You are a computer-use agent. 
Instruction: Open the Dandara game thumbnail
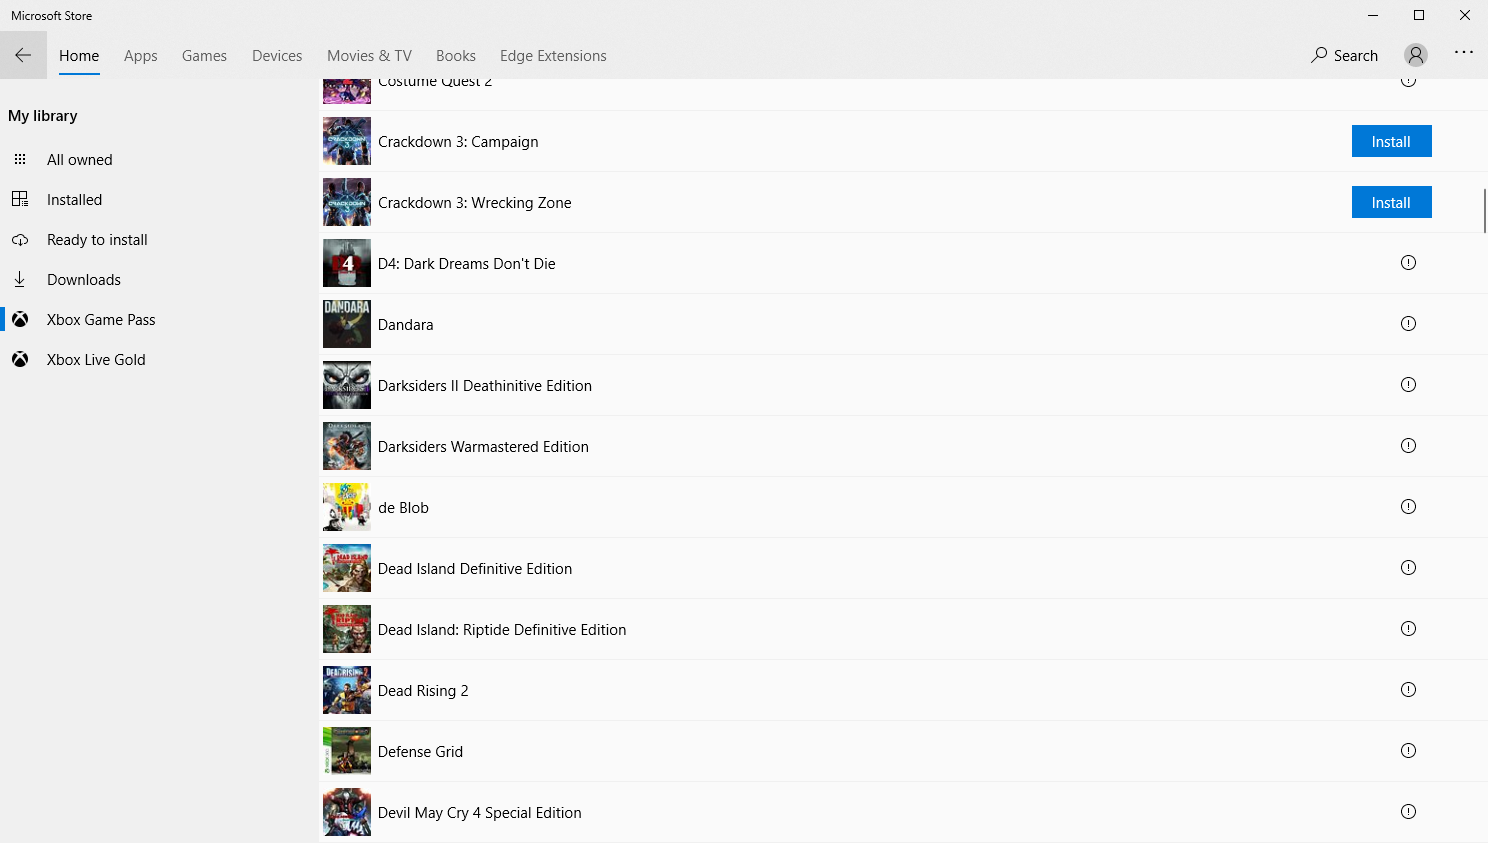347,324
